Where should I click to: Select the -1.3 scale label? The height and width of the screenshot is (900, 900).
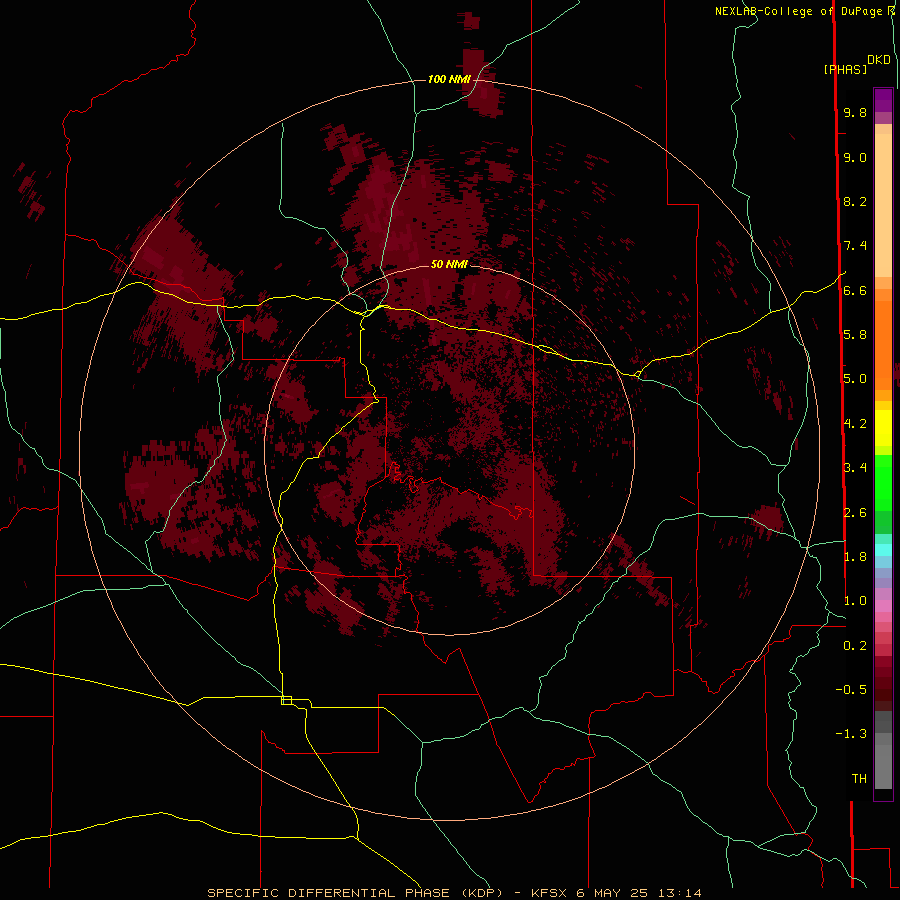[x=851, y=734]
